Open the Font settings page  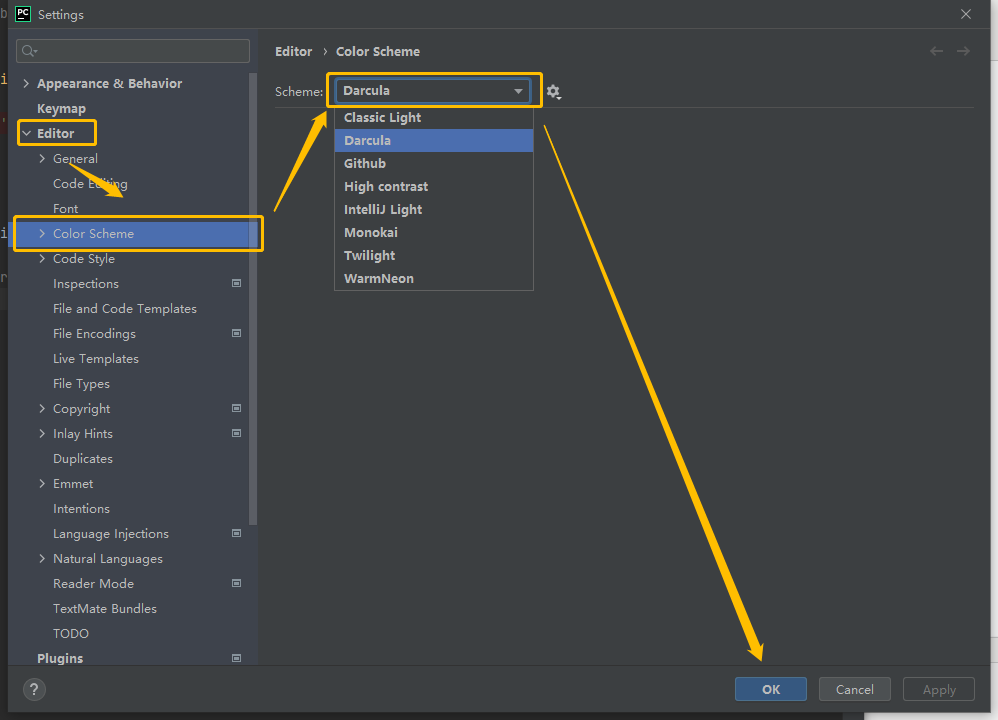click(x=66, y=209)
